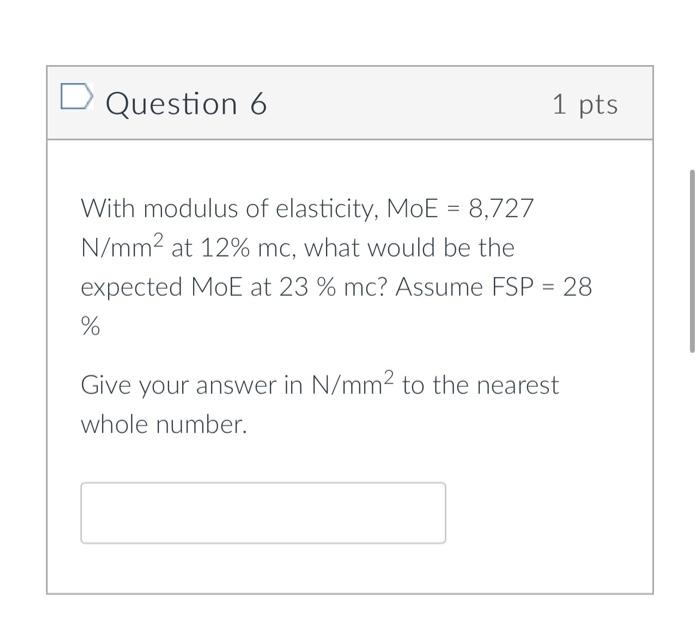Click the words "to the nearest"
This screenshot has height=629, width=700.
coord(480,385)
